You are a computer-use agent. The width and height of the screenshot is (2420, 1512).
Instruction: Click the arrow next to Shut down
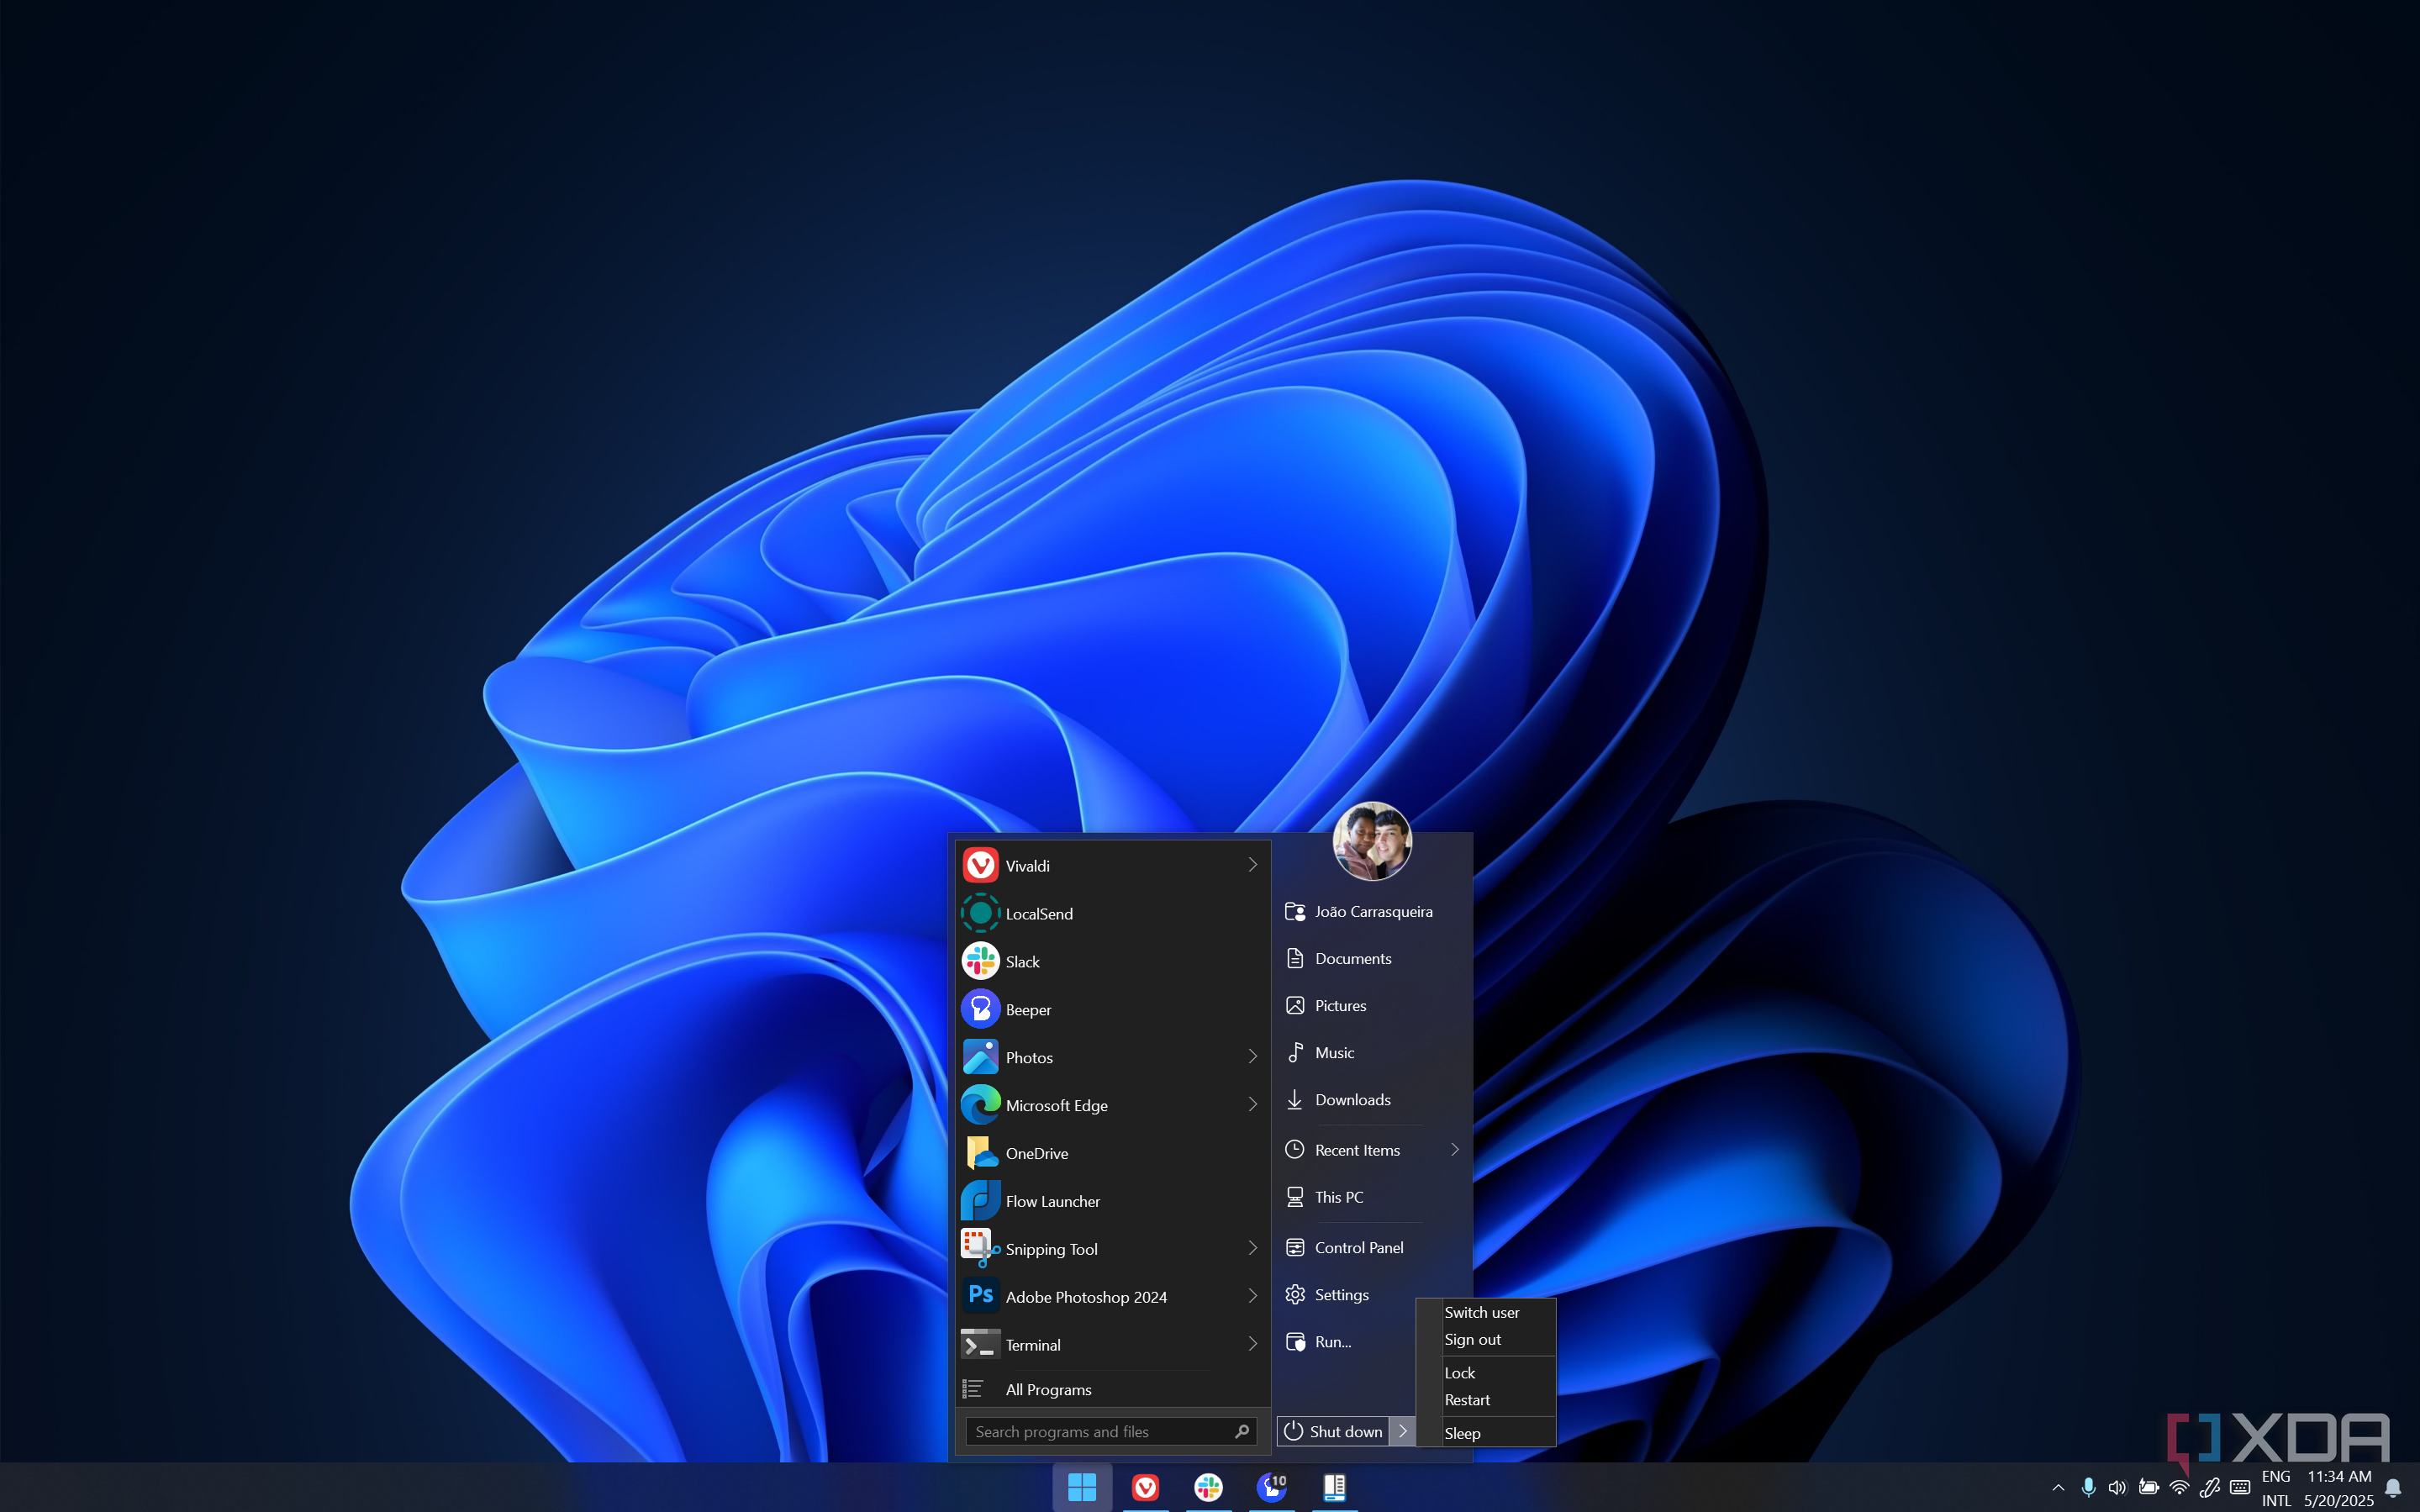[1402, 1431]
